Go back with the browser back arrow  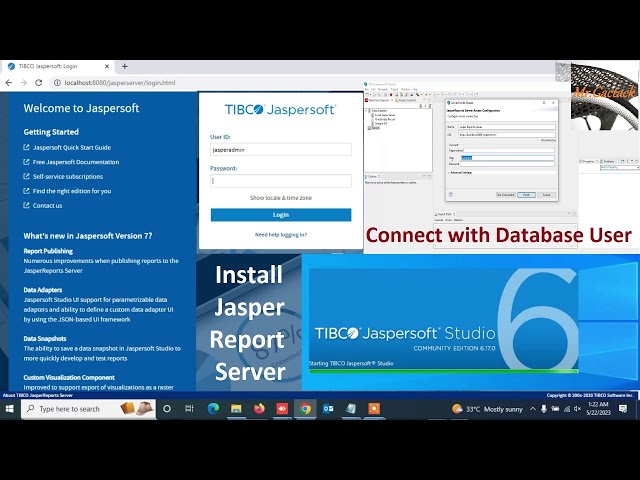(x=9, y=82)
